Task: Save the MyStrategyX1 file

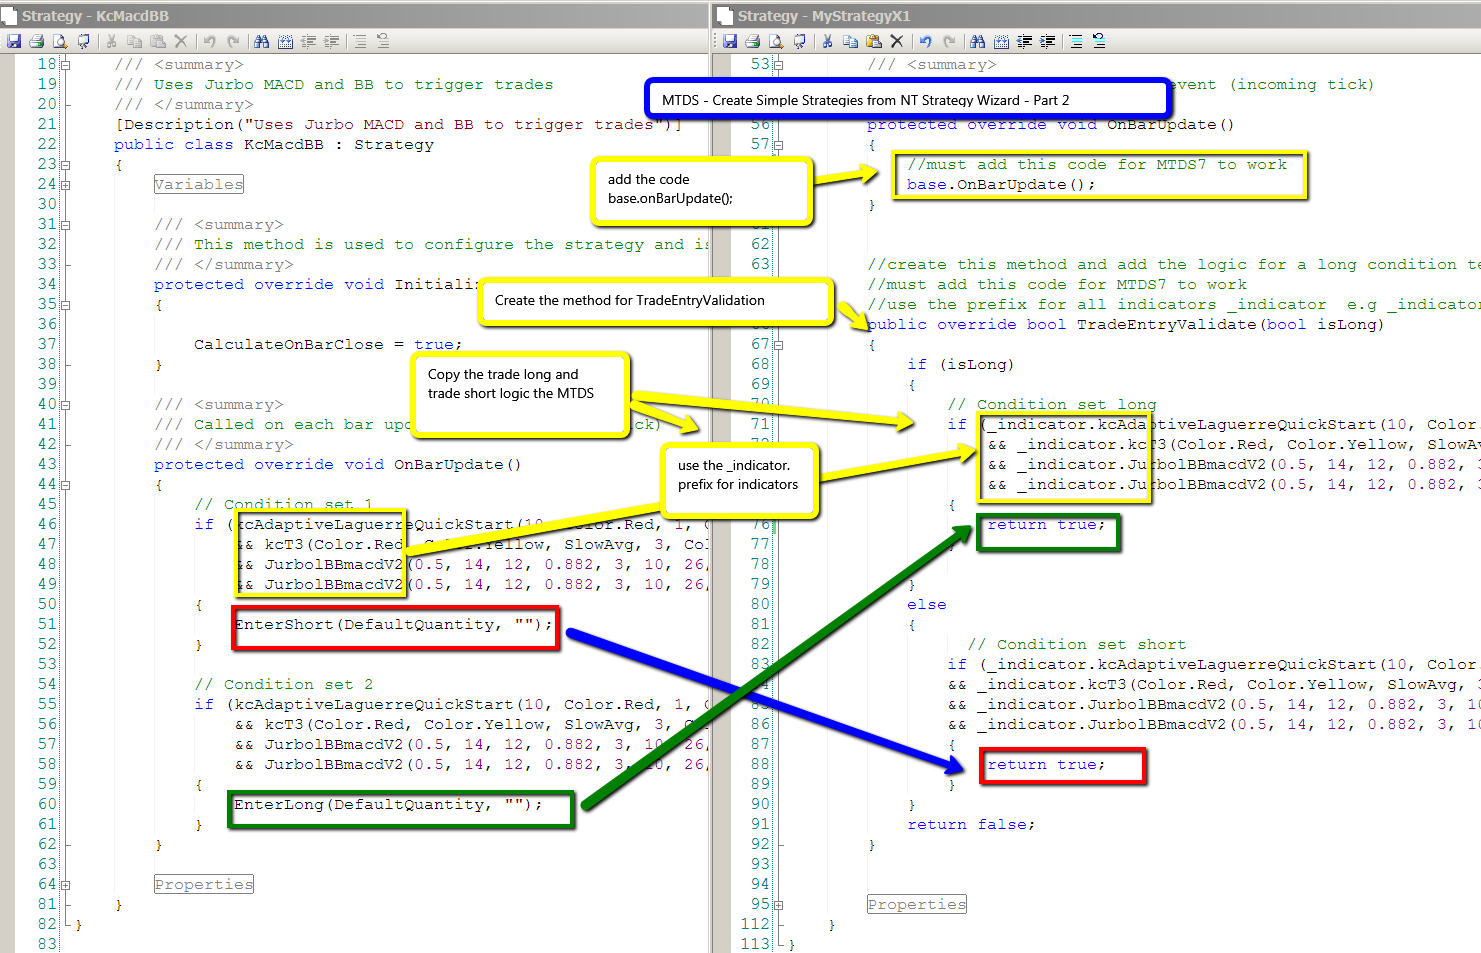Action: click(730, 41)
